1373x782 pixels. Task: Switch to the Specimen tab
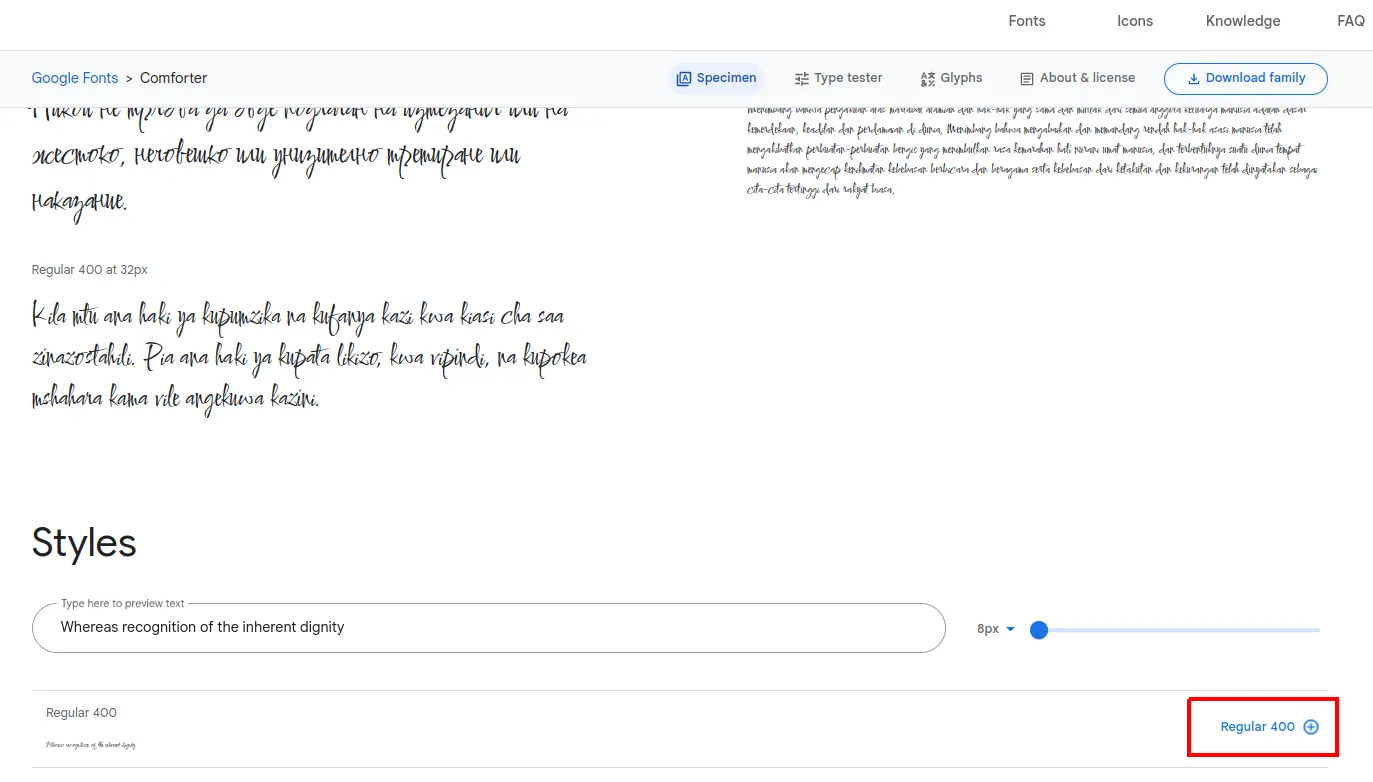point(716,78)
